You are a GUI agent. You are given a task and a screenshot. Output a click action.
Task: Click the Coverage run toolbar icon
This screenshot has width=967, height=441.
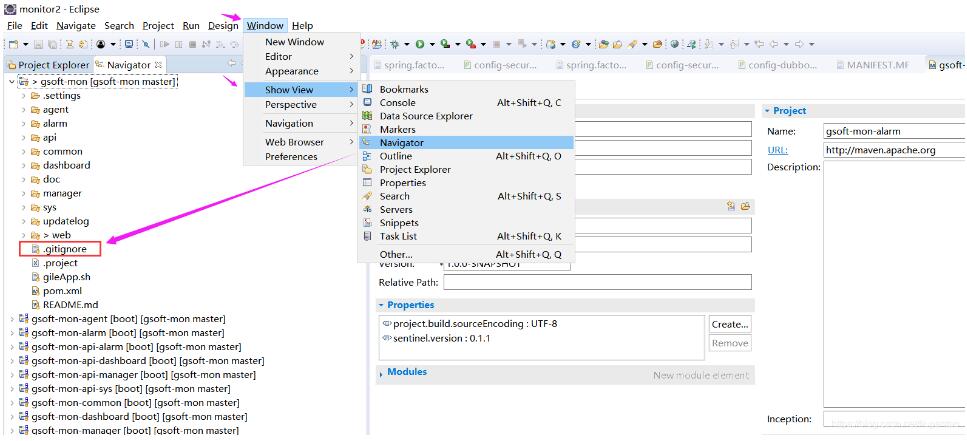pyautogui.click(x=445, y=44)
